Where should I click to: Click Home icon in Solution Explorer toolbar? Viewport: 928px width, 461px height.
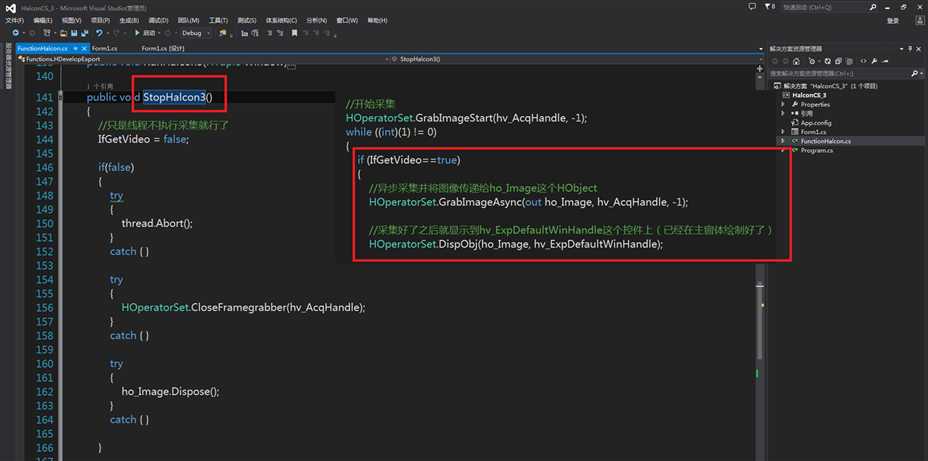pyautogui.click(x=797, y=61)
